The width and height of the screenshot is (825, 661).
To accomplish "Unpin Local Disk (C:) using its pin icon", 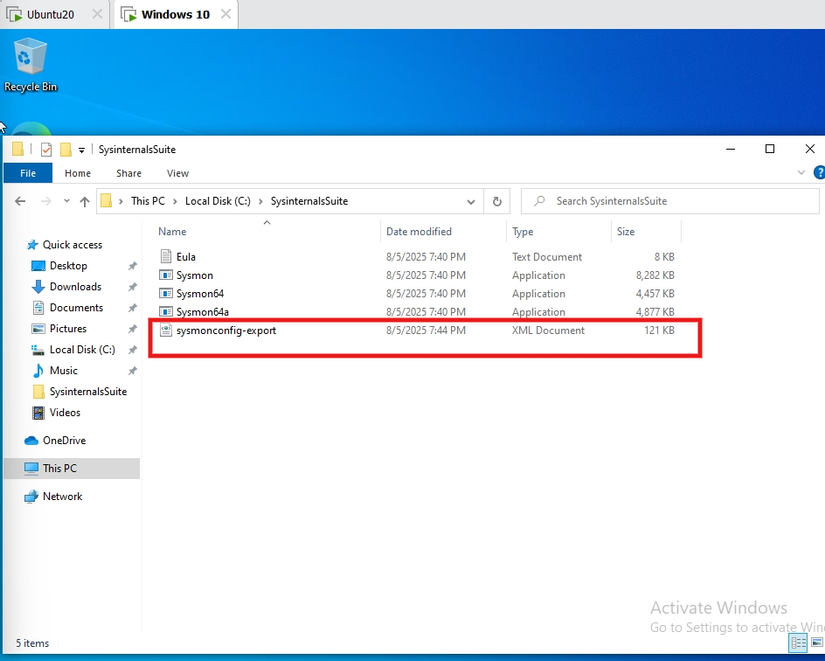I will (x=133, y=350).
